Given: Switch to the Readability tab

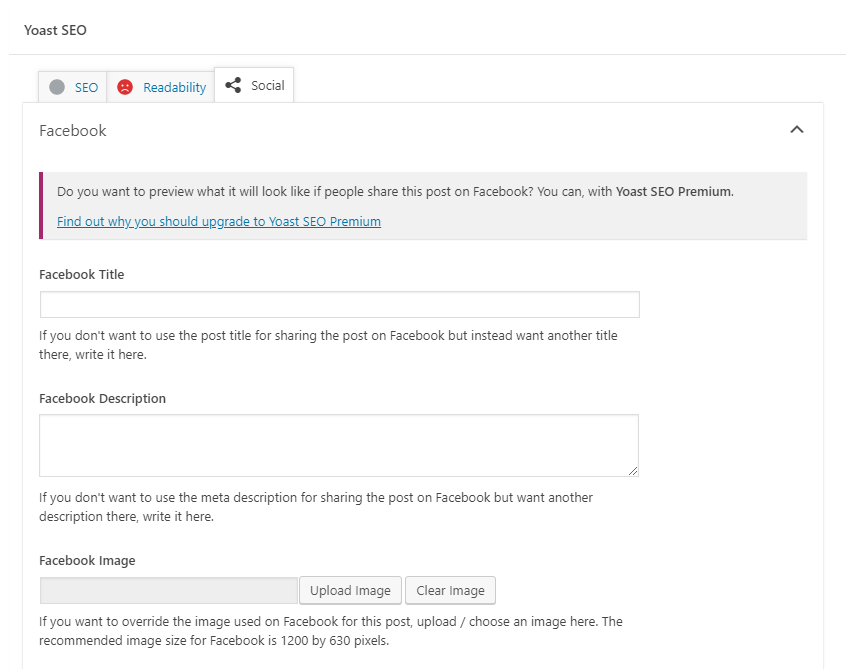Looking at the screenshot, I should click(161, 87).
